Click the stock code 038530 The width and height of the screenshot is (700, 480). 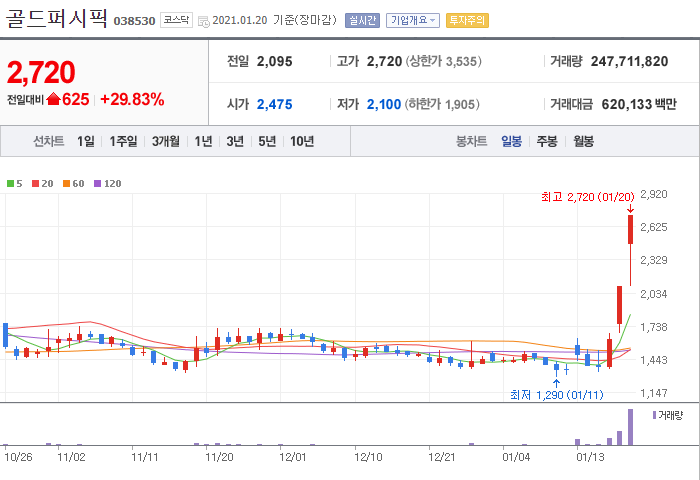pos(134,21)
